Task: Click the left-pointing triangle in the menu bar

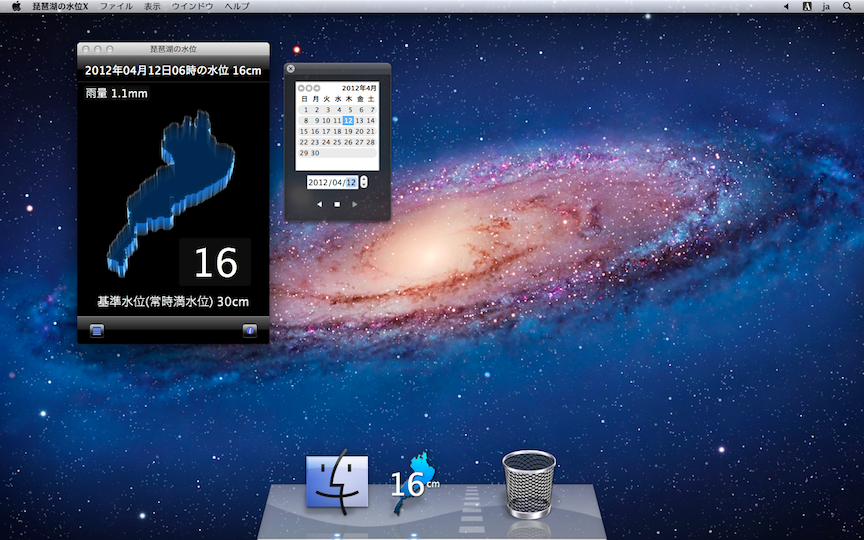Action: 786,7
